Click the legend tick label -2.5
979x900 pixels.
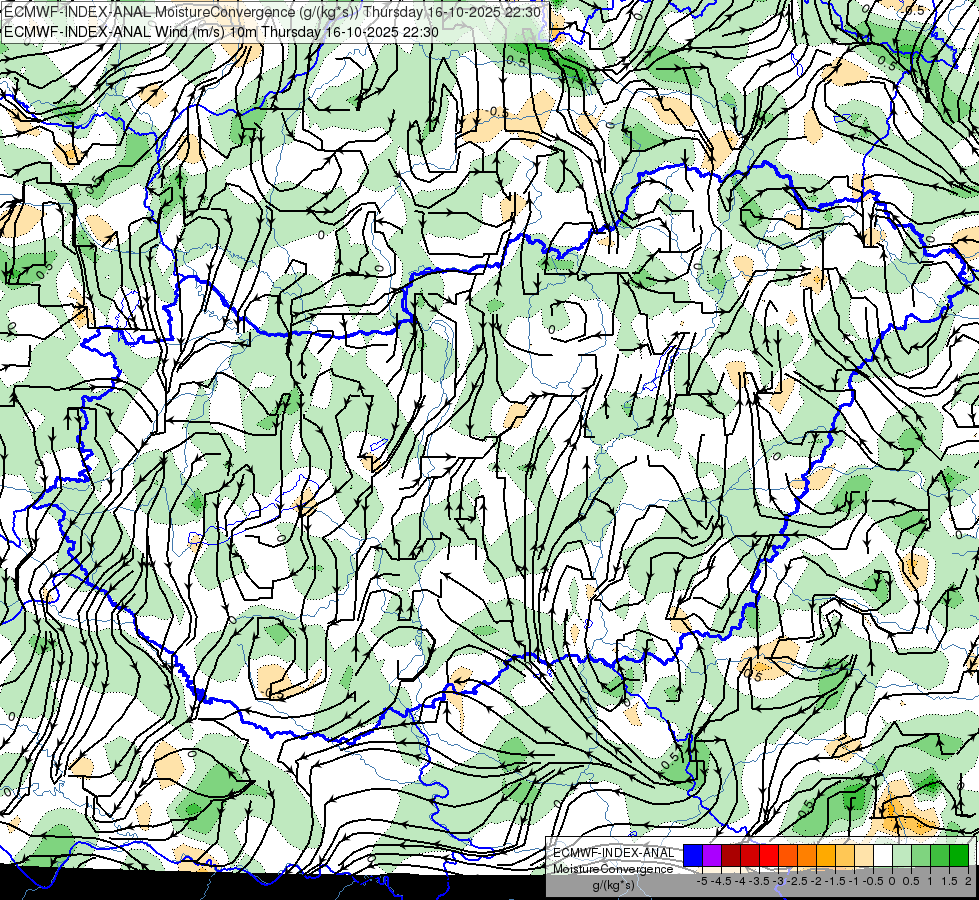pos(797,881)
